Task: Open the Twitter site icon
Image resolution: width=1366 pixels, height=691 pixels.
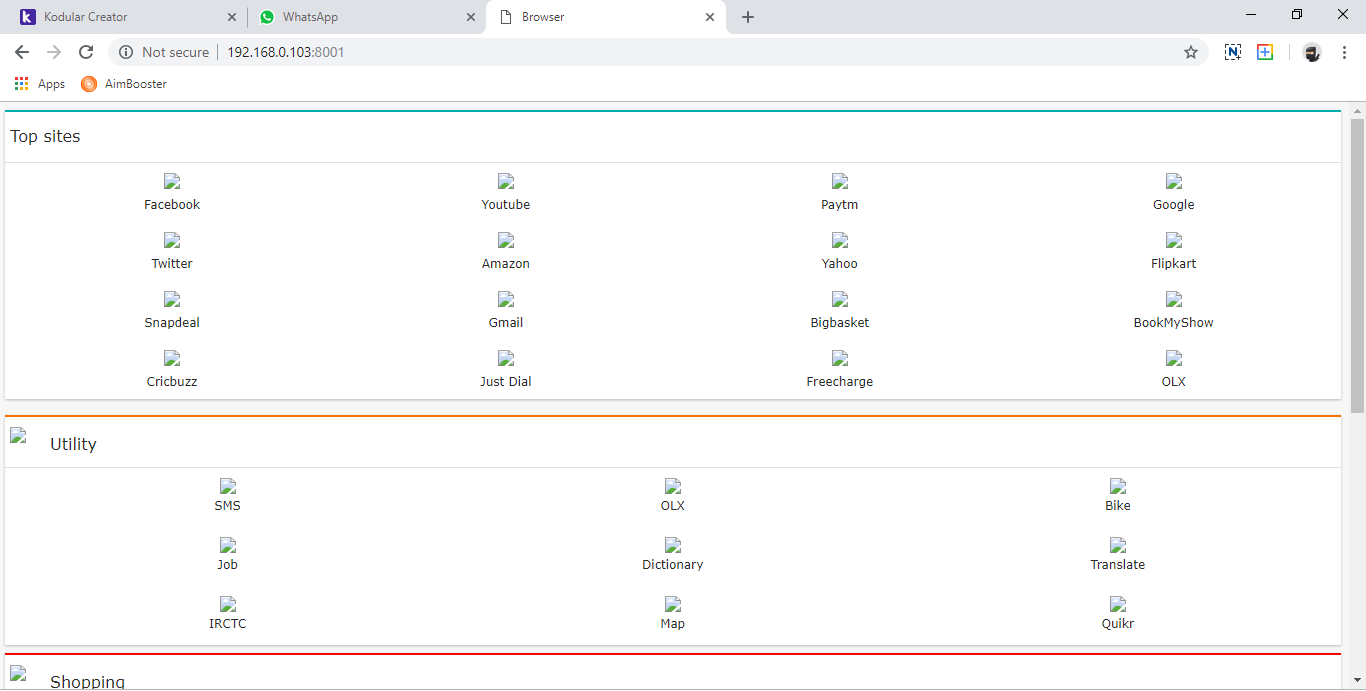Action: point(172,240)
